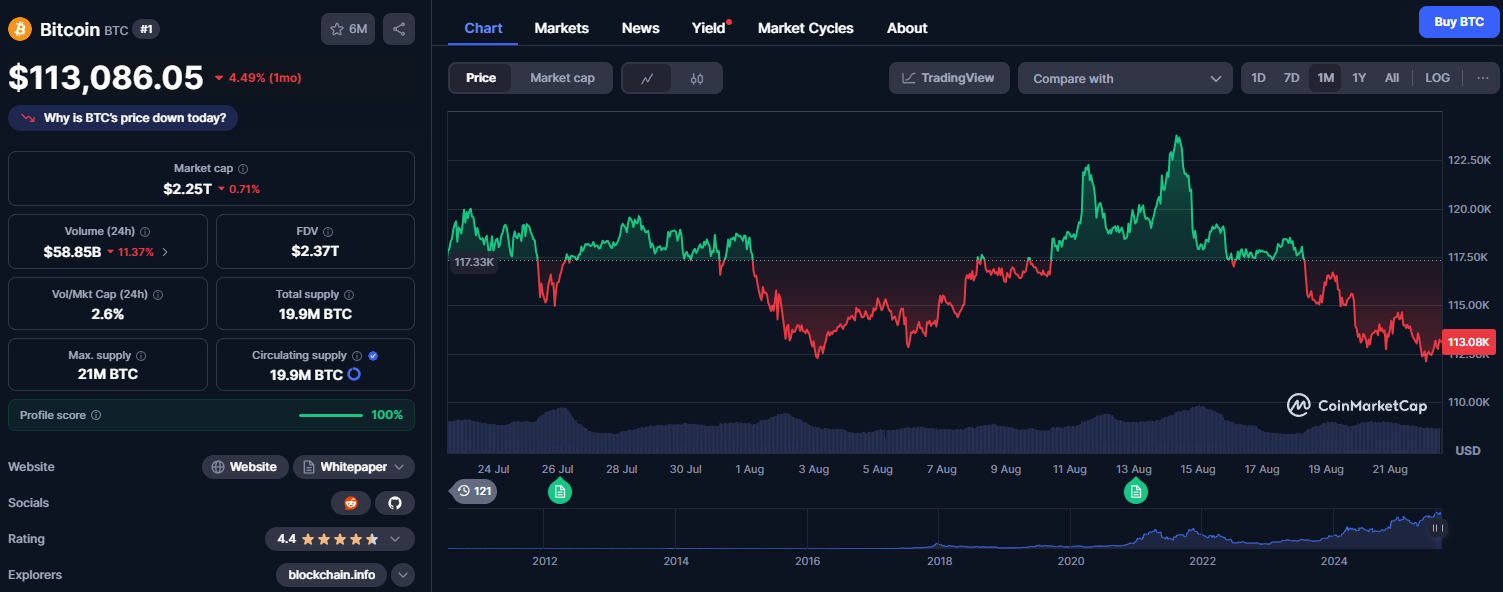
Task: Open the News tab
Action: (640, 28)
